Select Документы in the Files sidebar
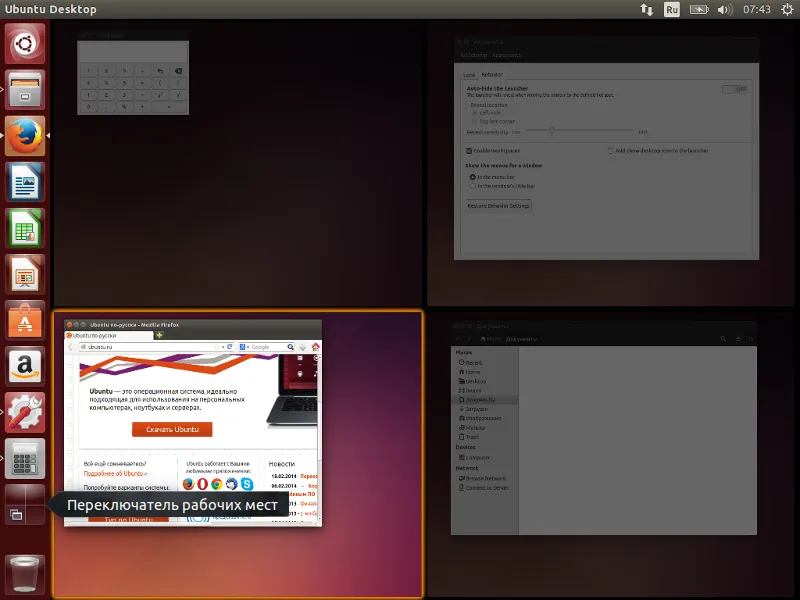Screen dimensions: 800x600 click(x=485, y=400)
